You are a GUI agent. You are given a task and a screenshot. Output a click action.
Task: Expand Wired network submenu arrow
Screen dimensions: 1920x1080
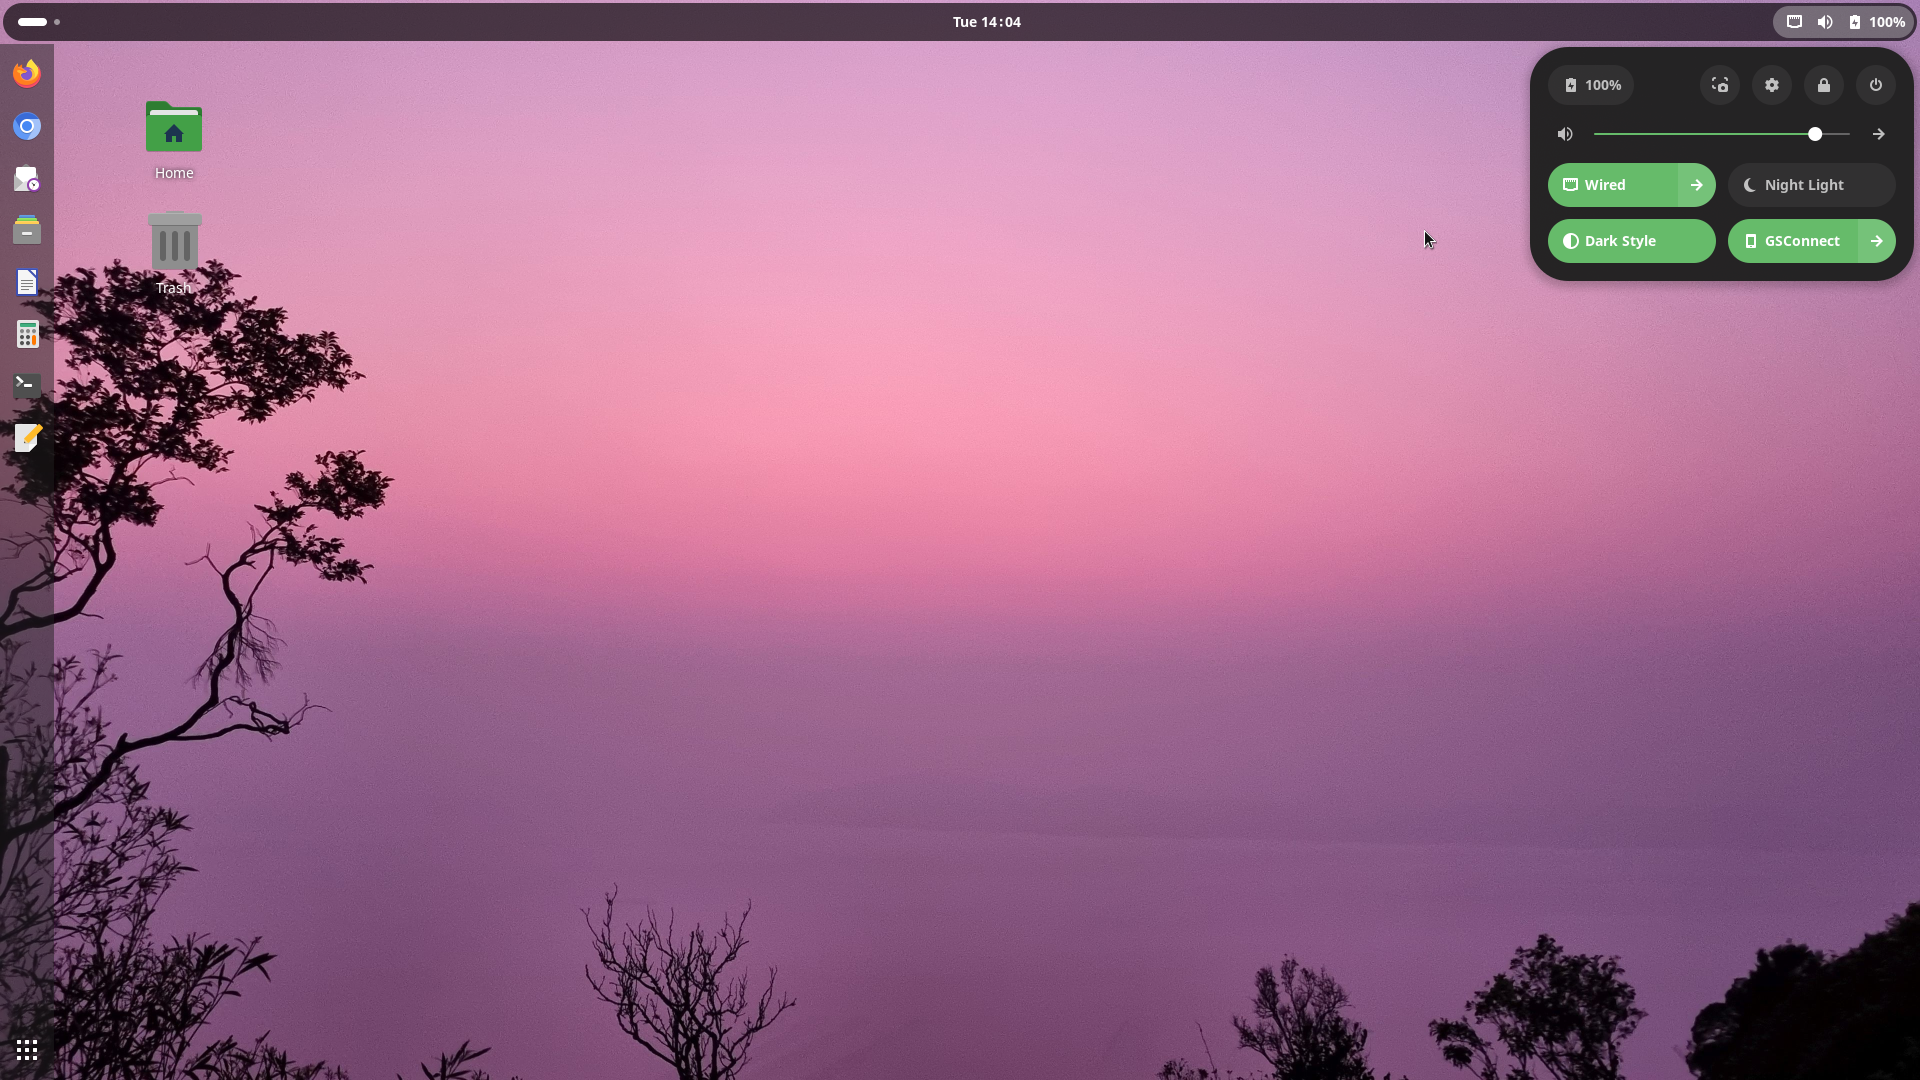click(x=1697, y=185)
